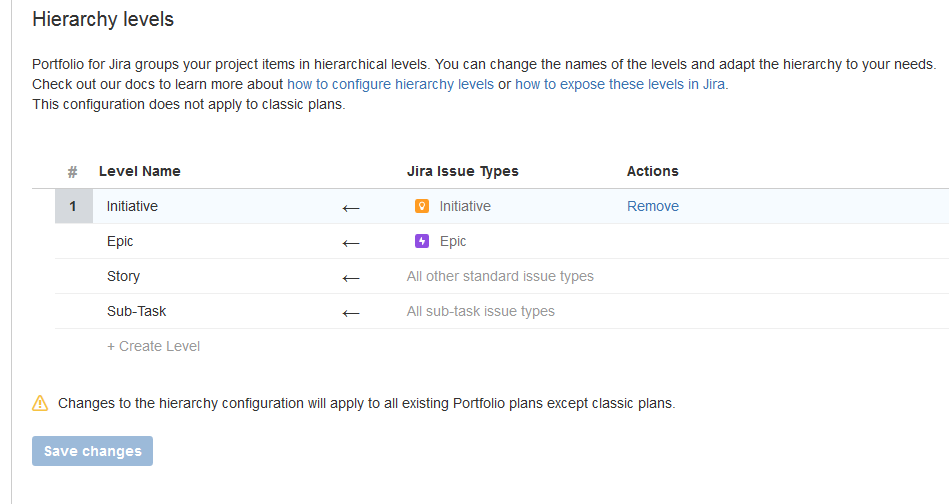Add a new level via Create Level
This screenshot has height=504, width=949.
coord(154,346)
